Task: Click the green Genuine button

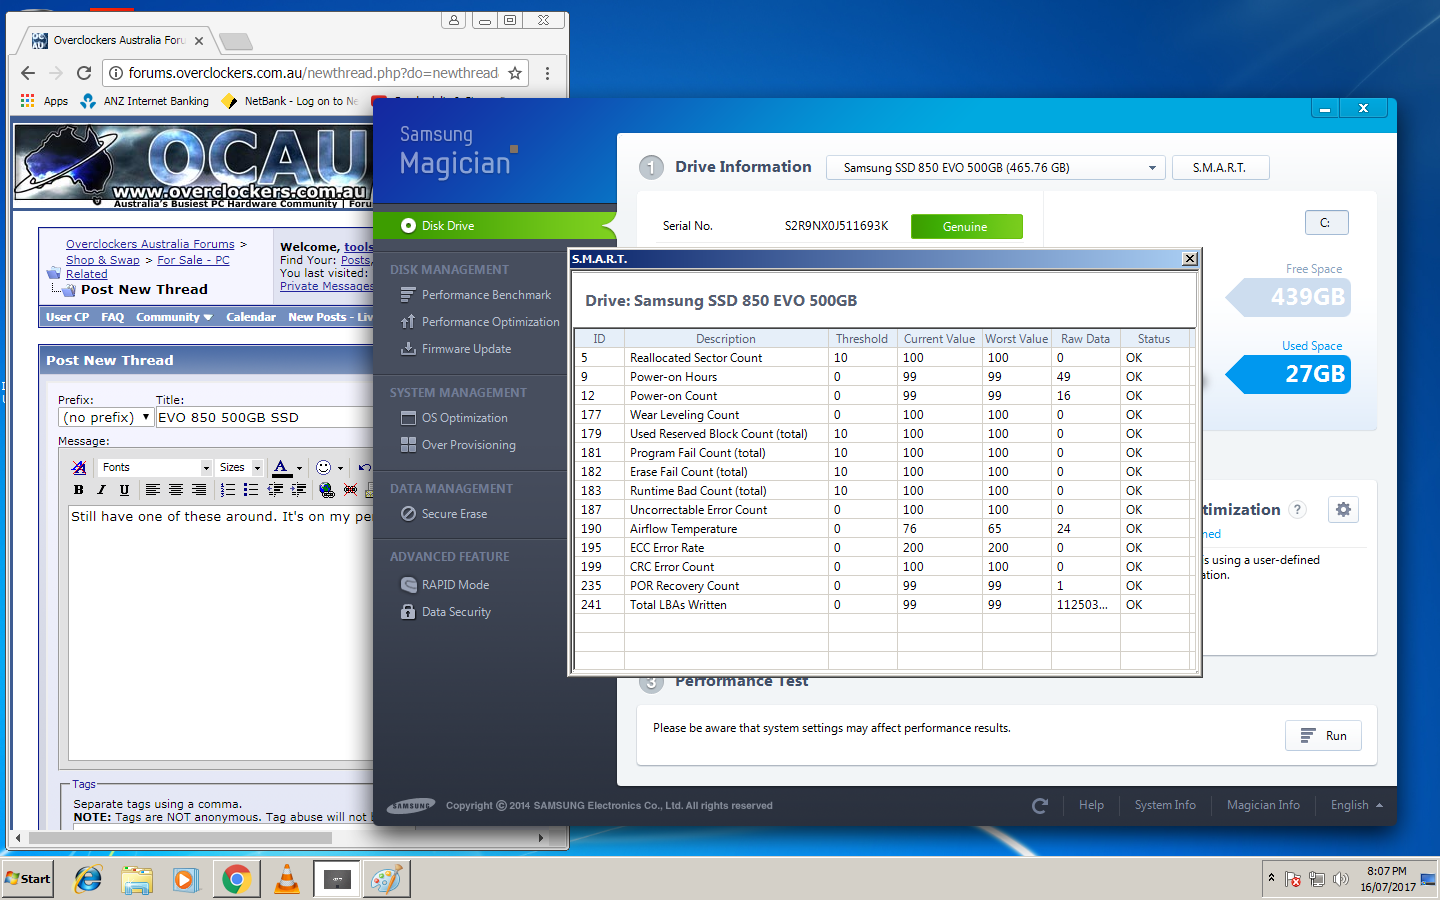Action: point(966,227)
